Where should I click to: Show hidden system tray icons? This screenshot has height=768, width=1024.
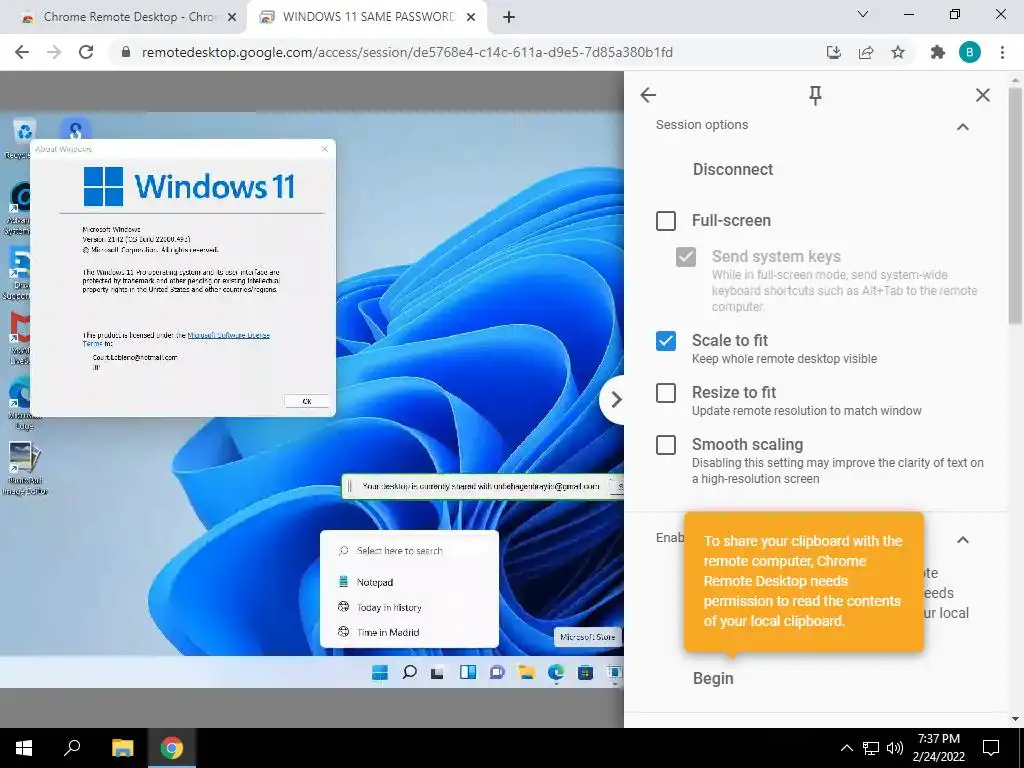click(846, 748)
